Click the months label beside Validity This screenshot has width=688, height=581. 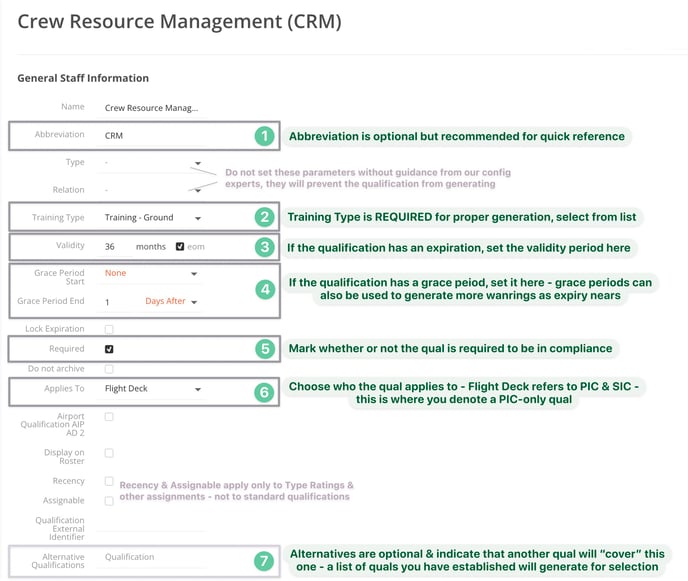pos(151,247)
